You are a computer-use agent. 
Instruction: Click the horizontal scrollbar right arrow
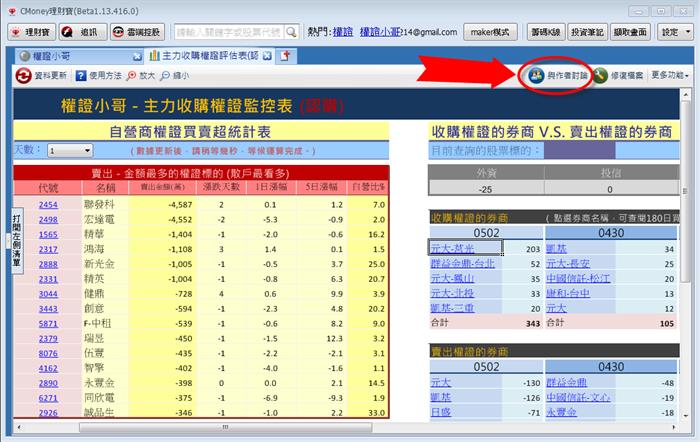point(674,427)
